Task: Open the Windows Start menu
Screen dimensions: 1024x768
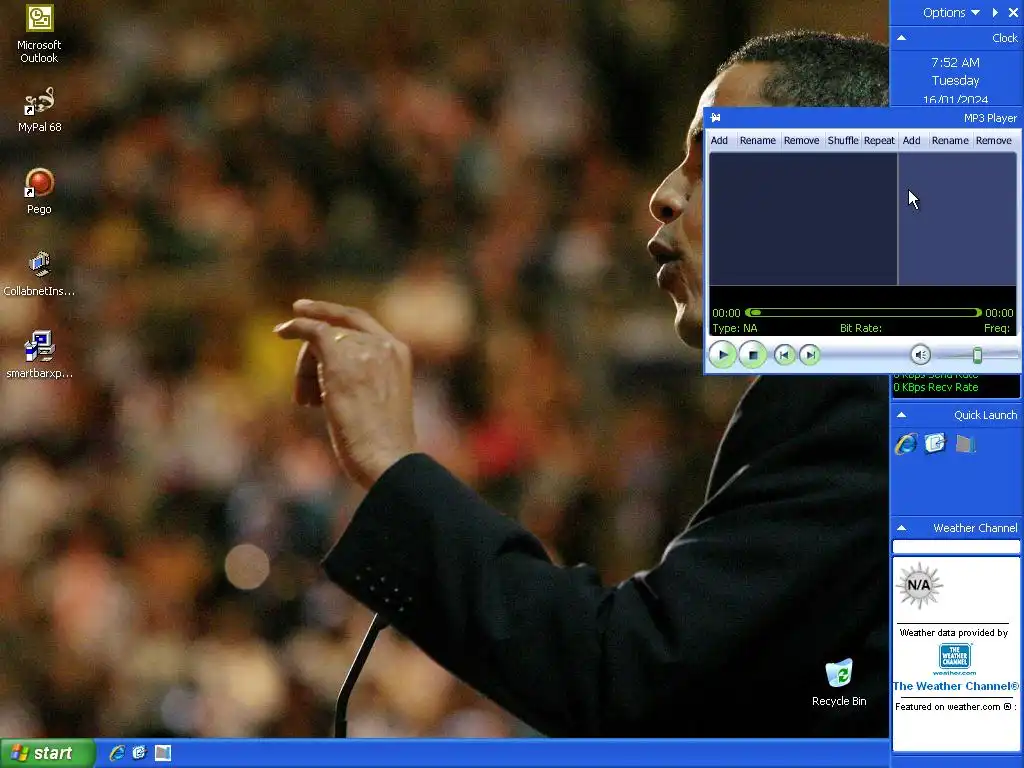Action: click(x=47, y=753)
